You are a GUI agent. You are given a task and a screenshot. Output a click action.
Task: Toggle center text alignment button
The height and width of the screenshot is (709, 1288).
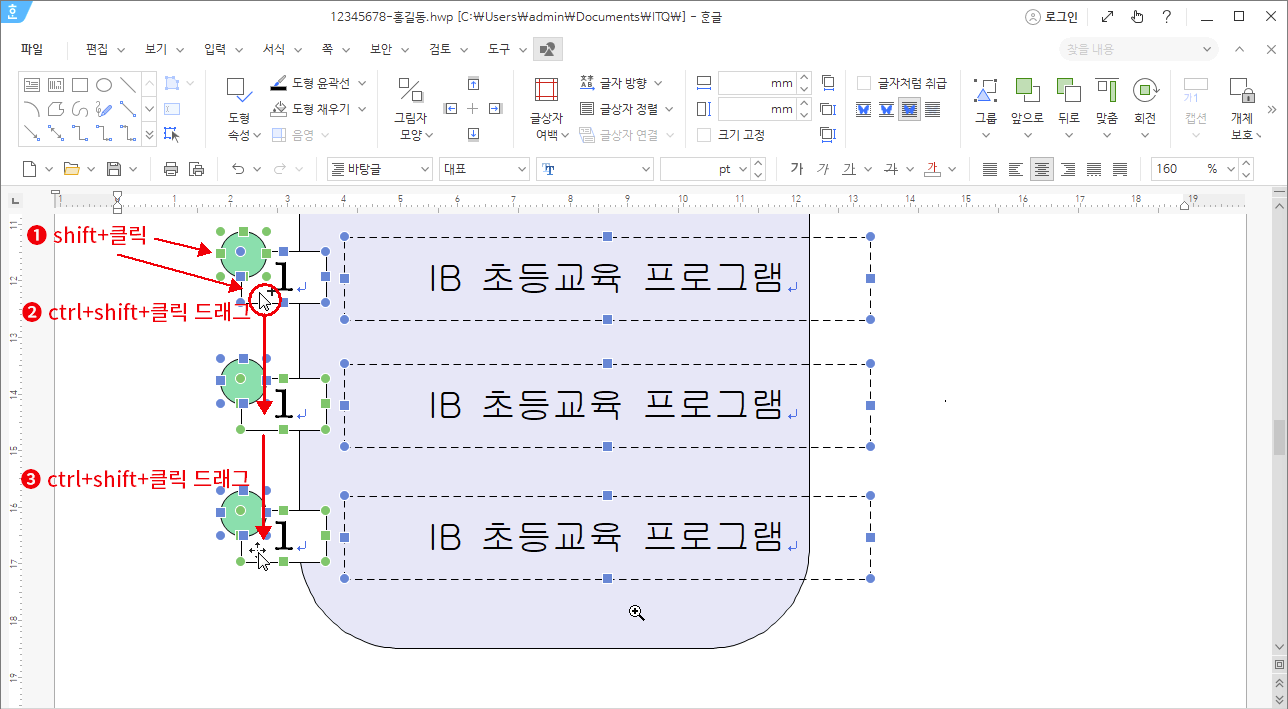(x=1042, y=169)
